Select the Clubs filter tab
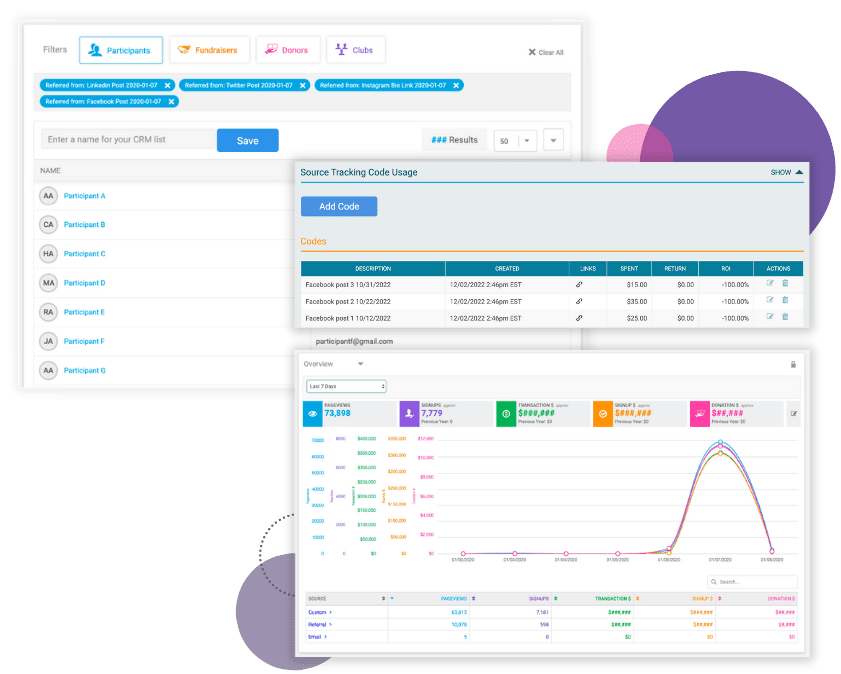This screenshot has height=674, width=841. pos(356,50)
